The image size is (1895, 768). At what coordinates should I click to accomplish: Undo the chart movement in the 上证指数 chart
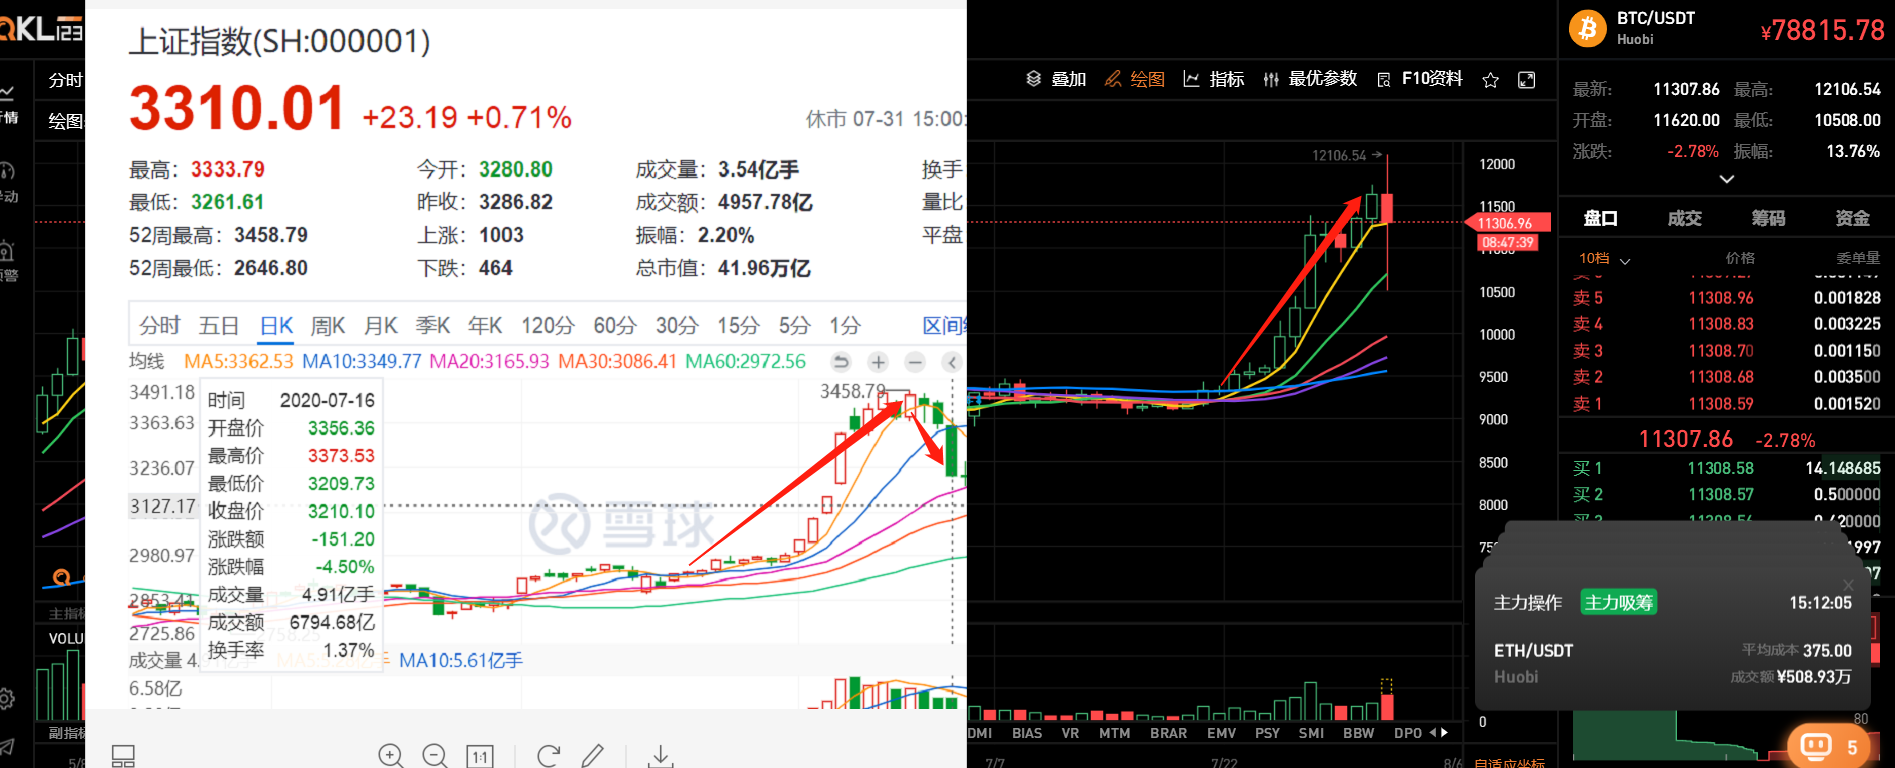tap(841, 362)
